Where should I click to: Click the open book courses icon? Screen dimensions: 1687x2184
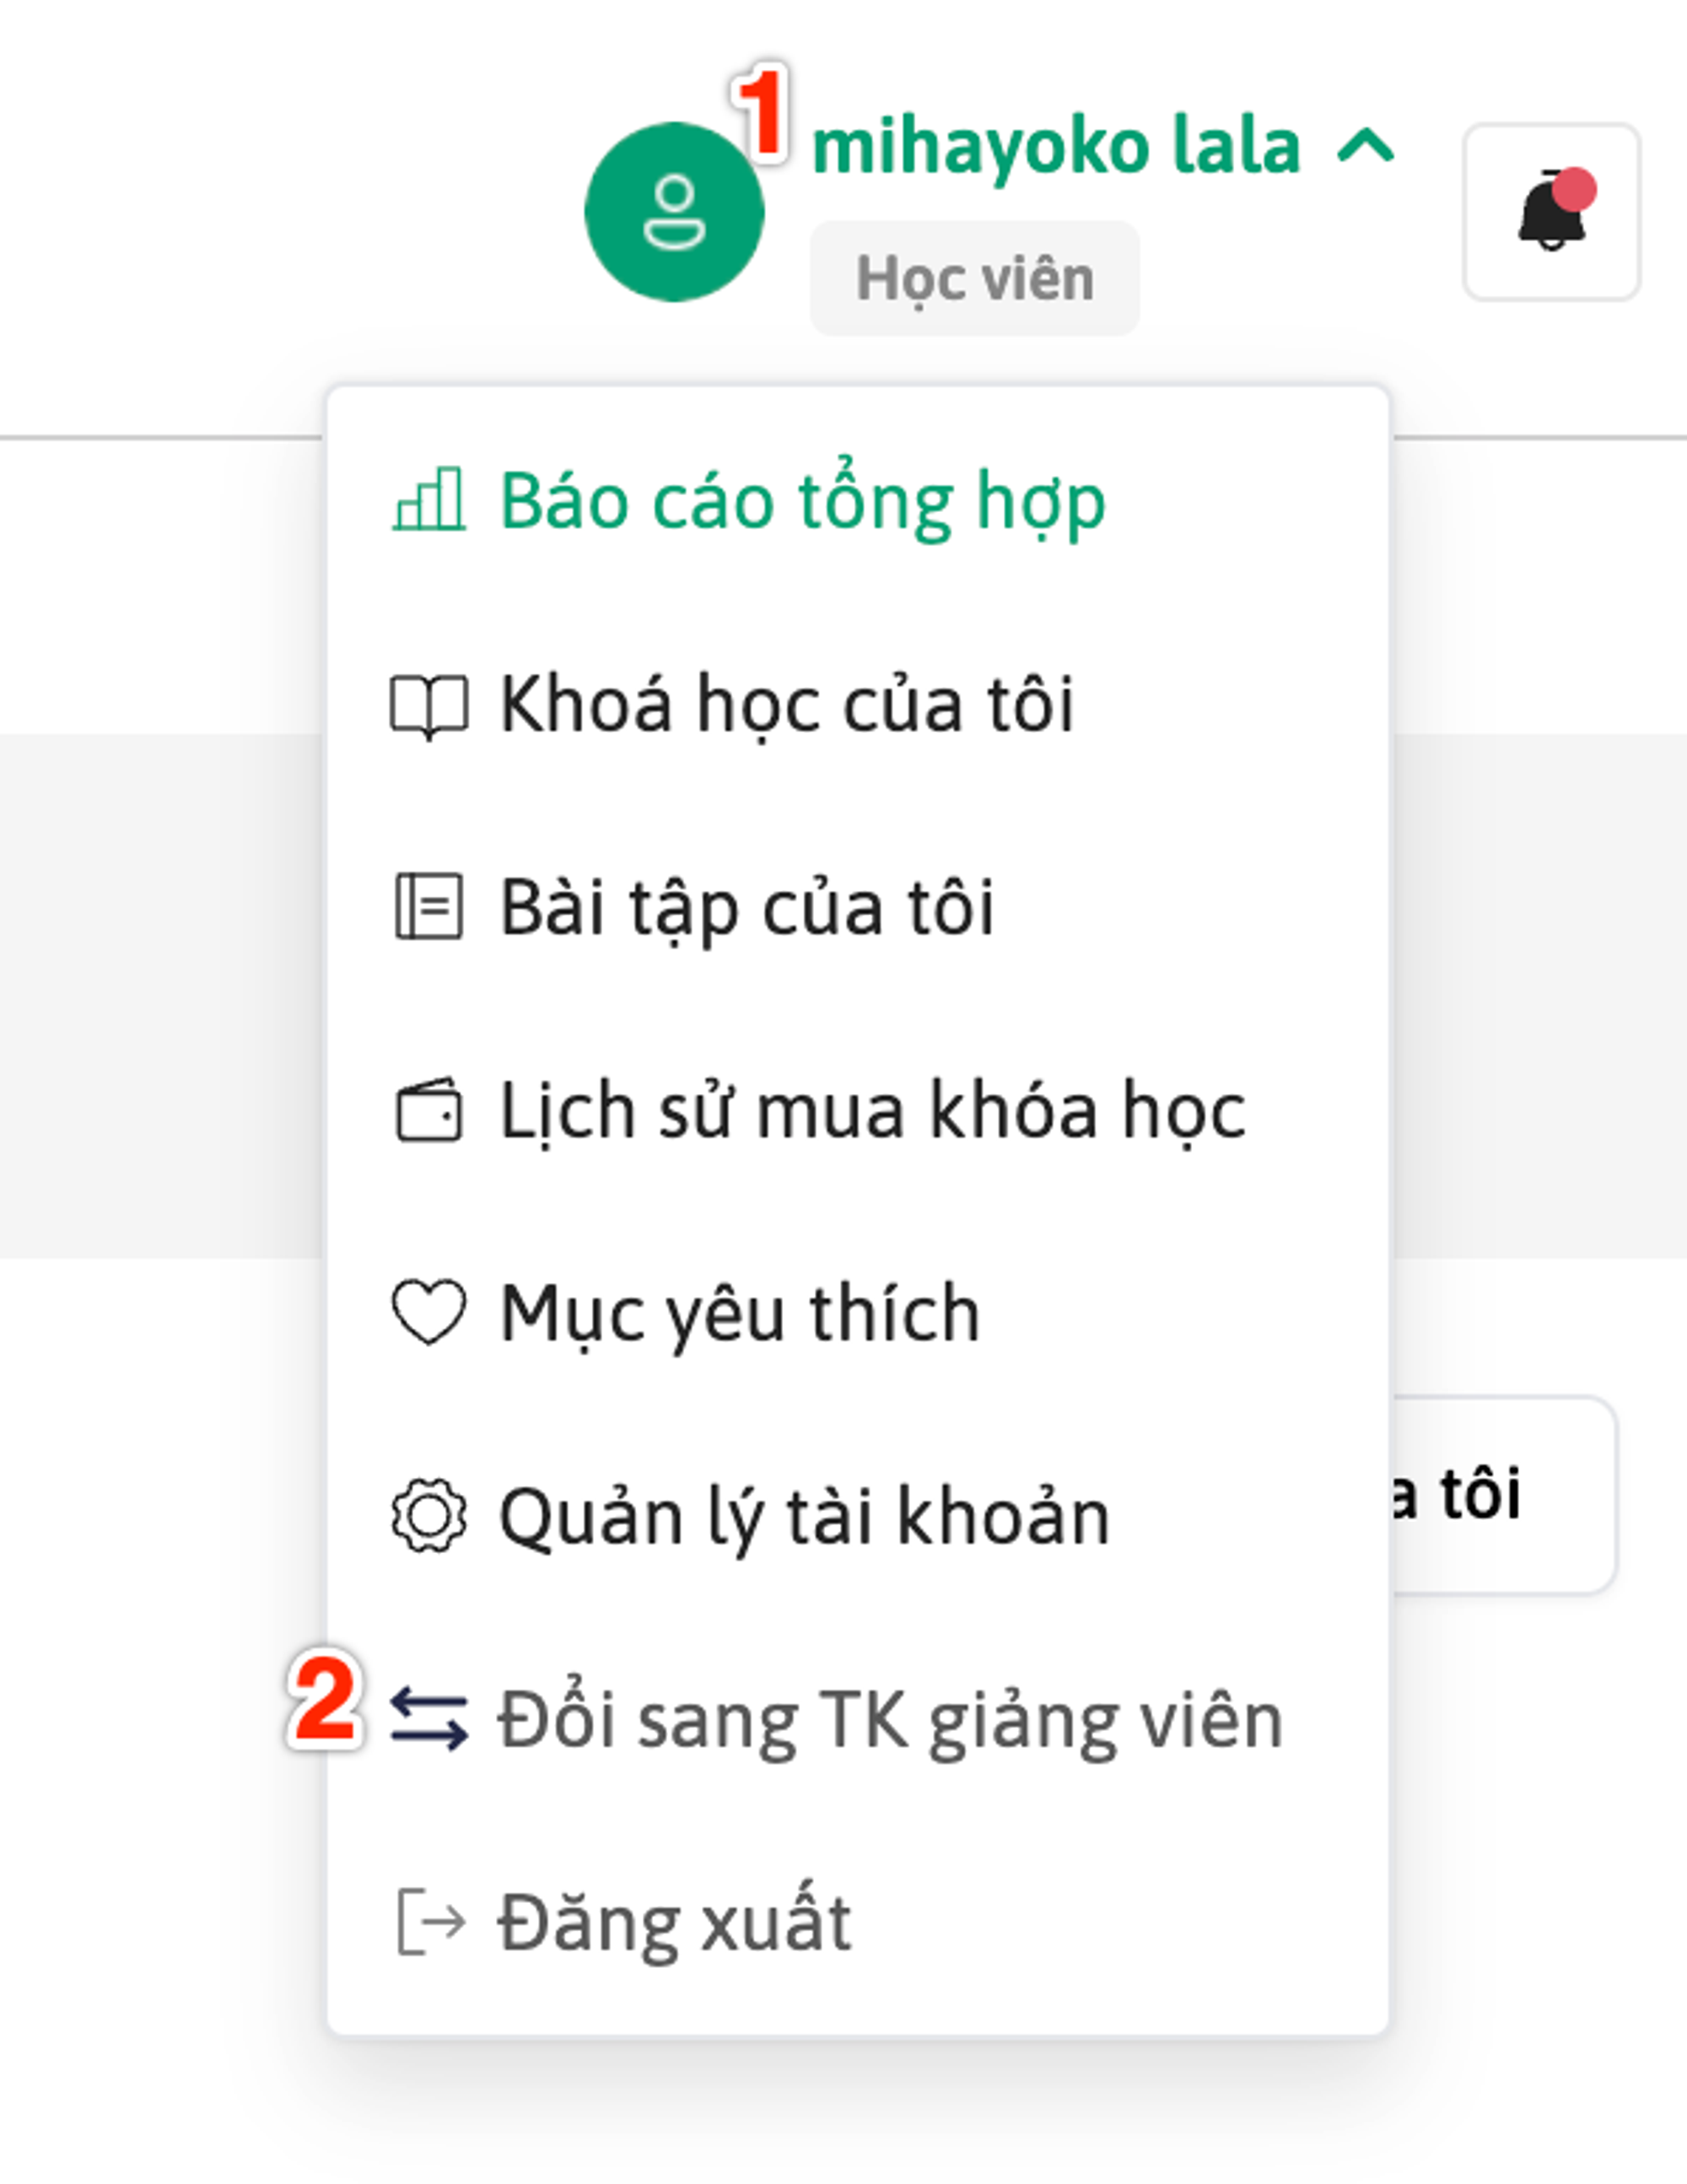(429, 706)
